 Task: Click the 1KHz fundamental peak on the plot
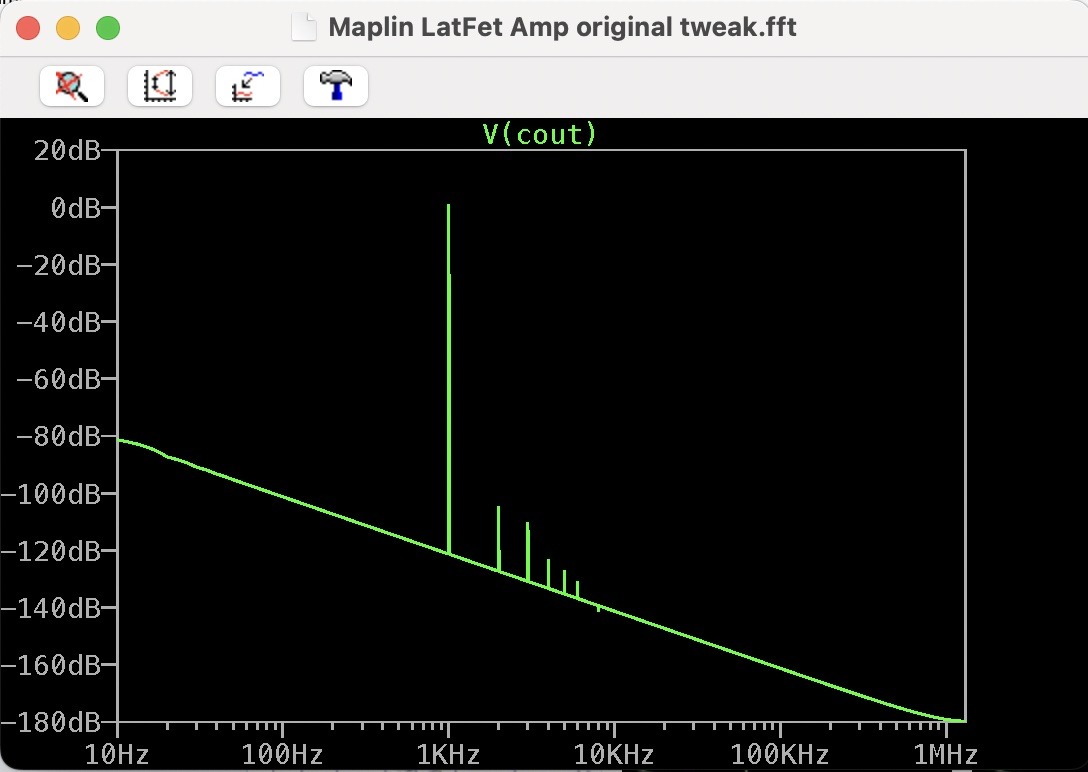point(449,378)
